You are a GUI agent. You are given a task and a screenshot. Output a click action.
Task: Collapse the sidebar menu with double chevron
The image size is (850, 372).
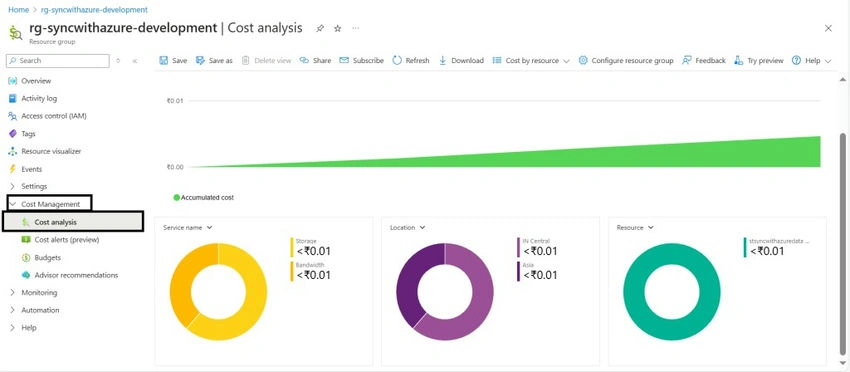(135, 61)
